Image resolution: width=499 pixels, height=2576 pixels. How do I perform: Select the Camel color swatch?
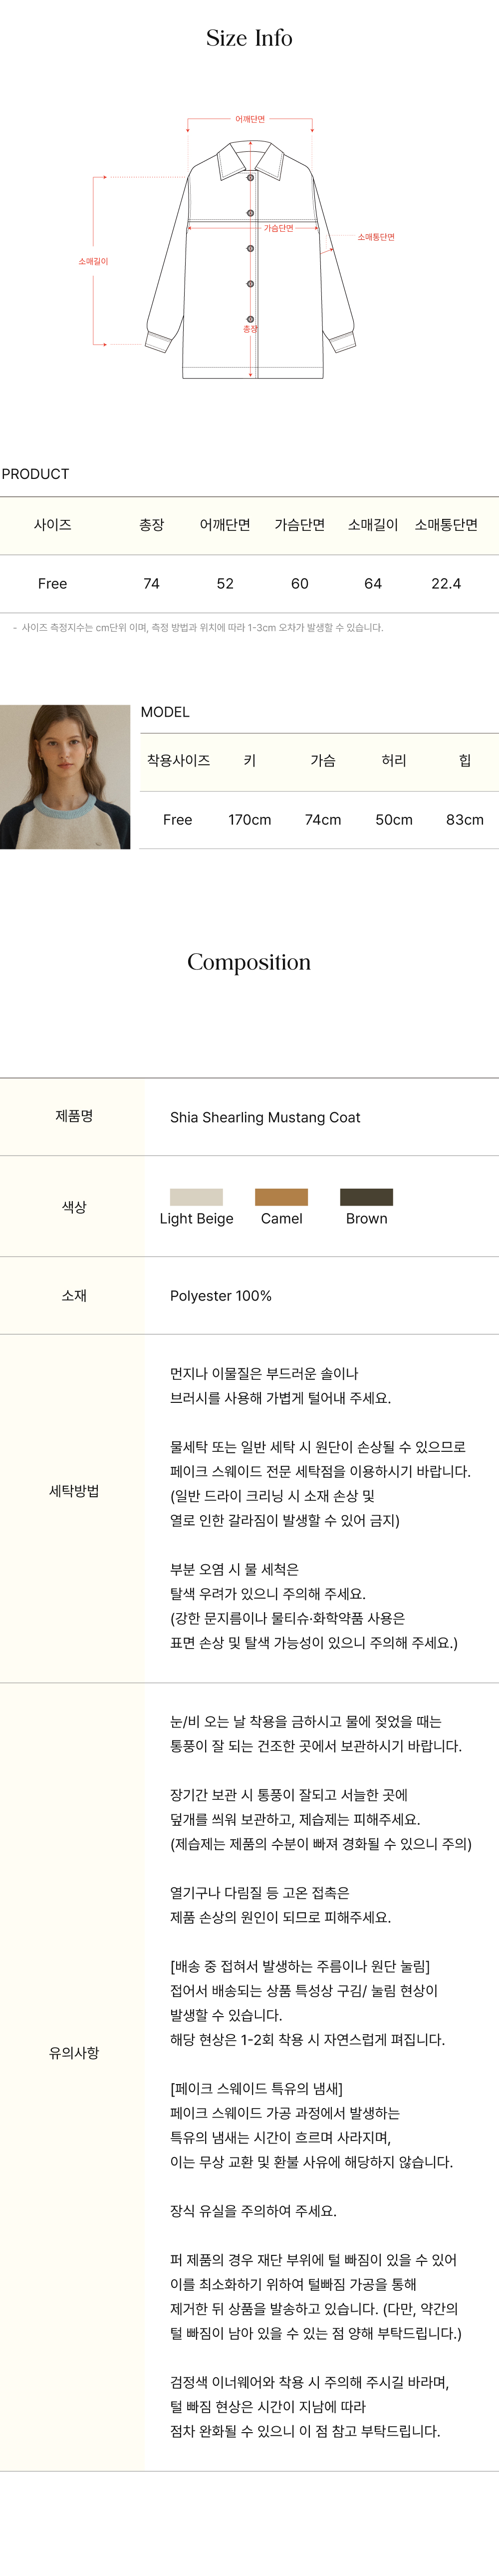(x=281, y=1197)
